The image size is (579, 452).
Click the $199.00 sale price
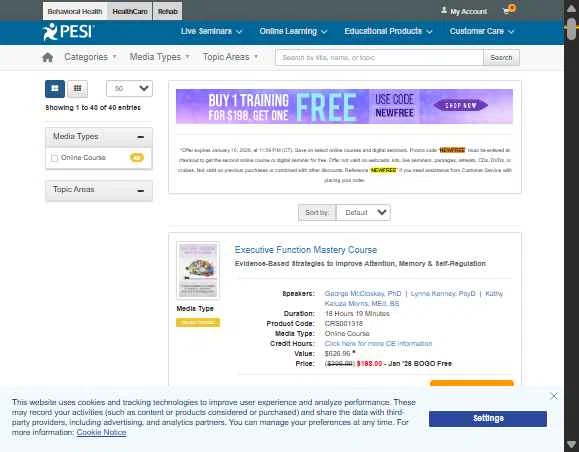pyautogui.click(x=369, y=364)
